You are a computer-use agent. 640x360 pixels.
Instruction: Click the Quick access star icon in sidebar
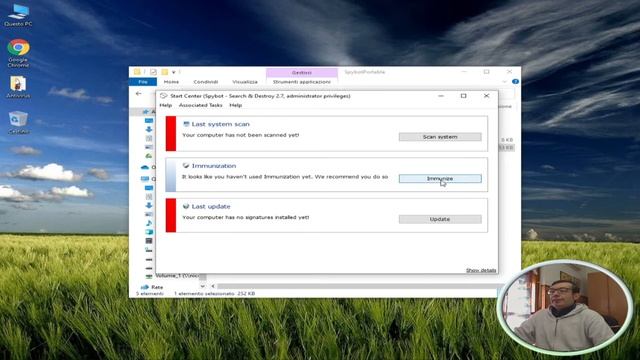[146, 111]
